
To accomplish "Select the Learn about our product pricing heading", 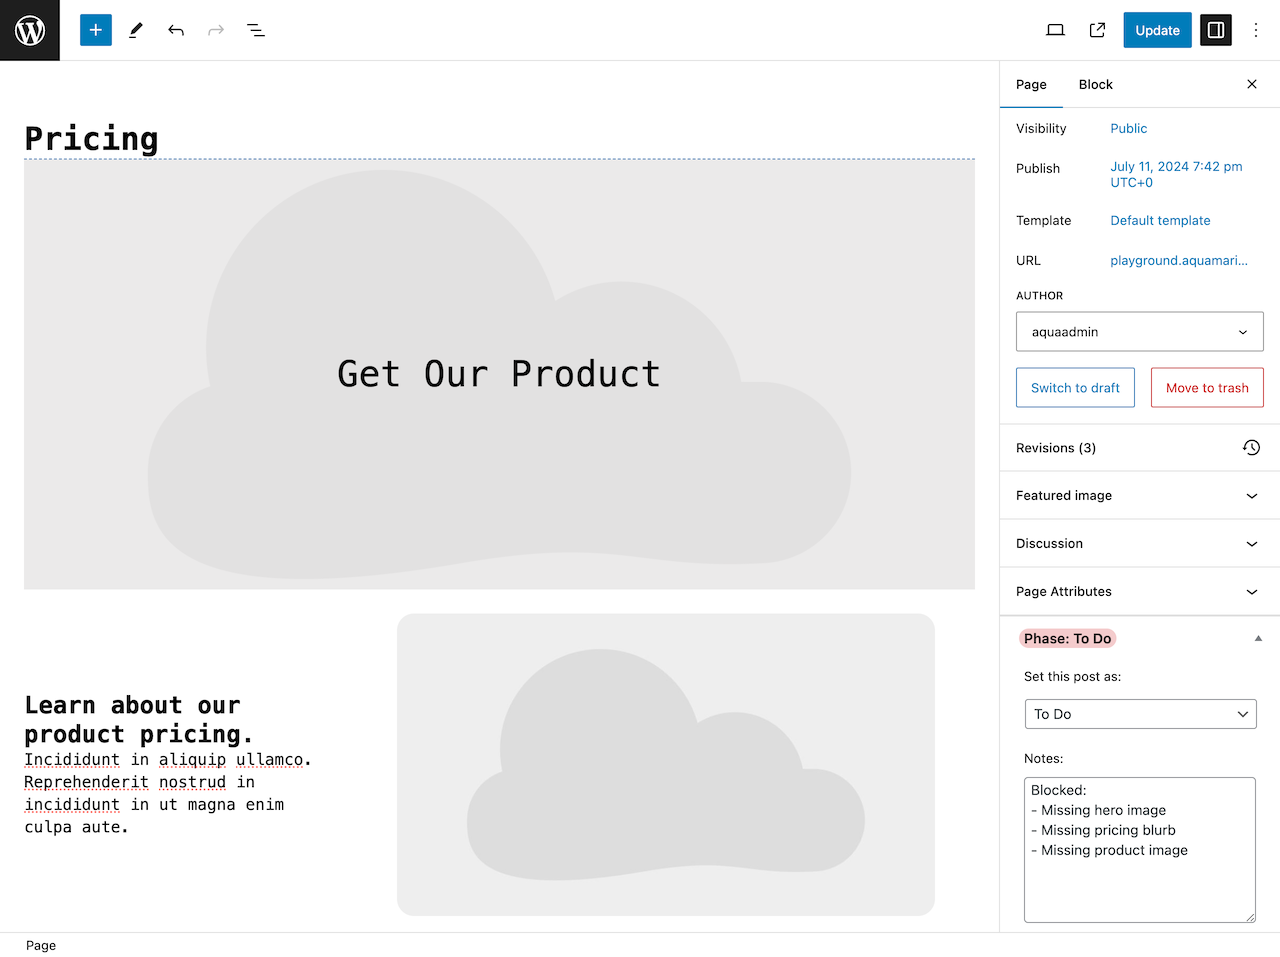I will tap(138, 720).
